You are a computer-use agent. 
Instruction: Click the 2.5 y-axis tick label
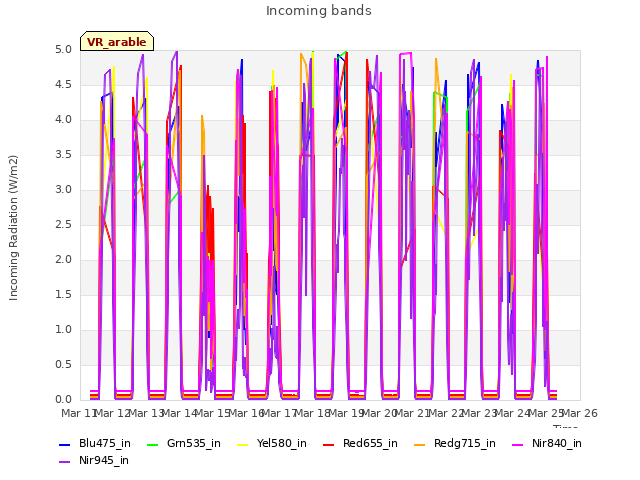(x=64, y=224)
